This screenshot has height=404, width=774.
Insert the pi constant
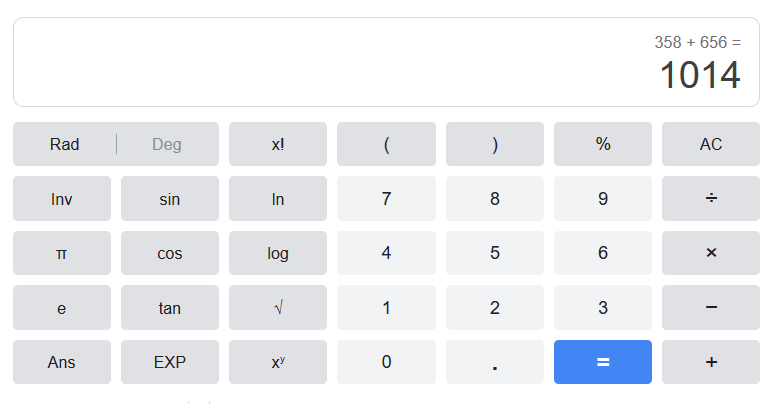pos(62,253)
